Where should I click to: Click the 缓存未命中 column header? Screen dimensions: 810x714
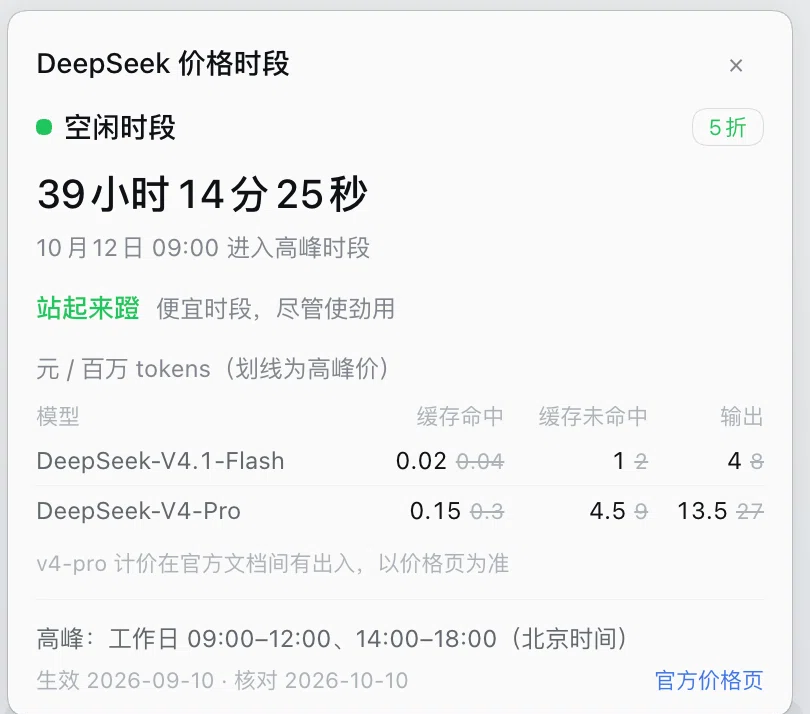coord(593,416)
